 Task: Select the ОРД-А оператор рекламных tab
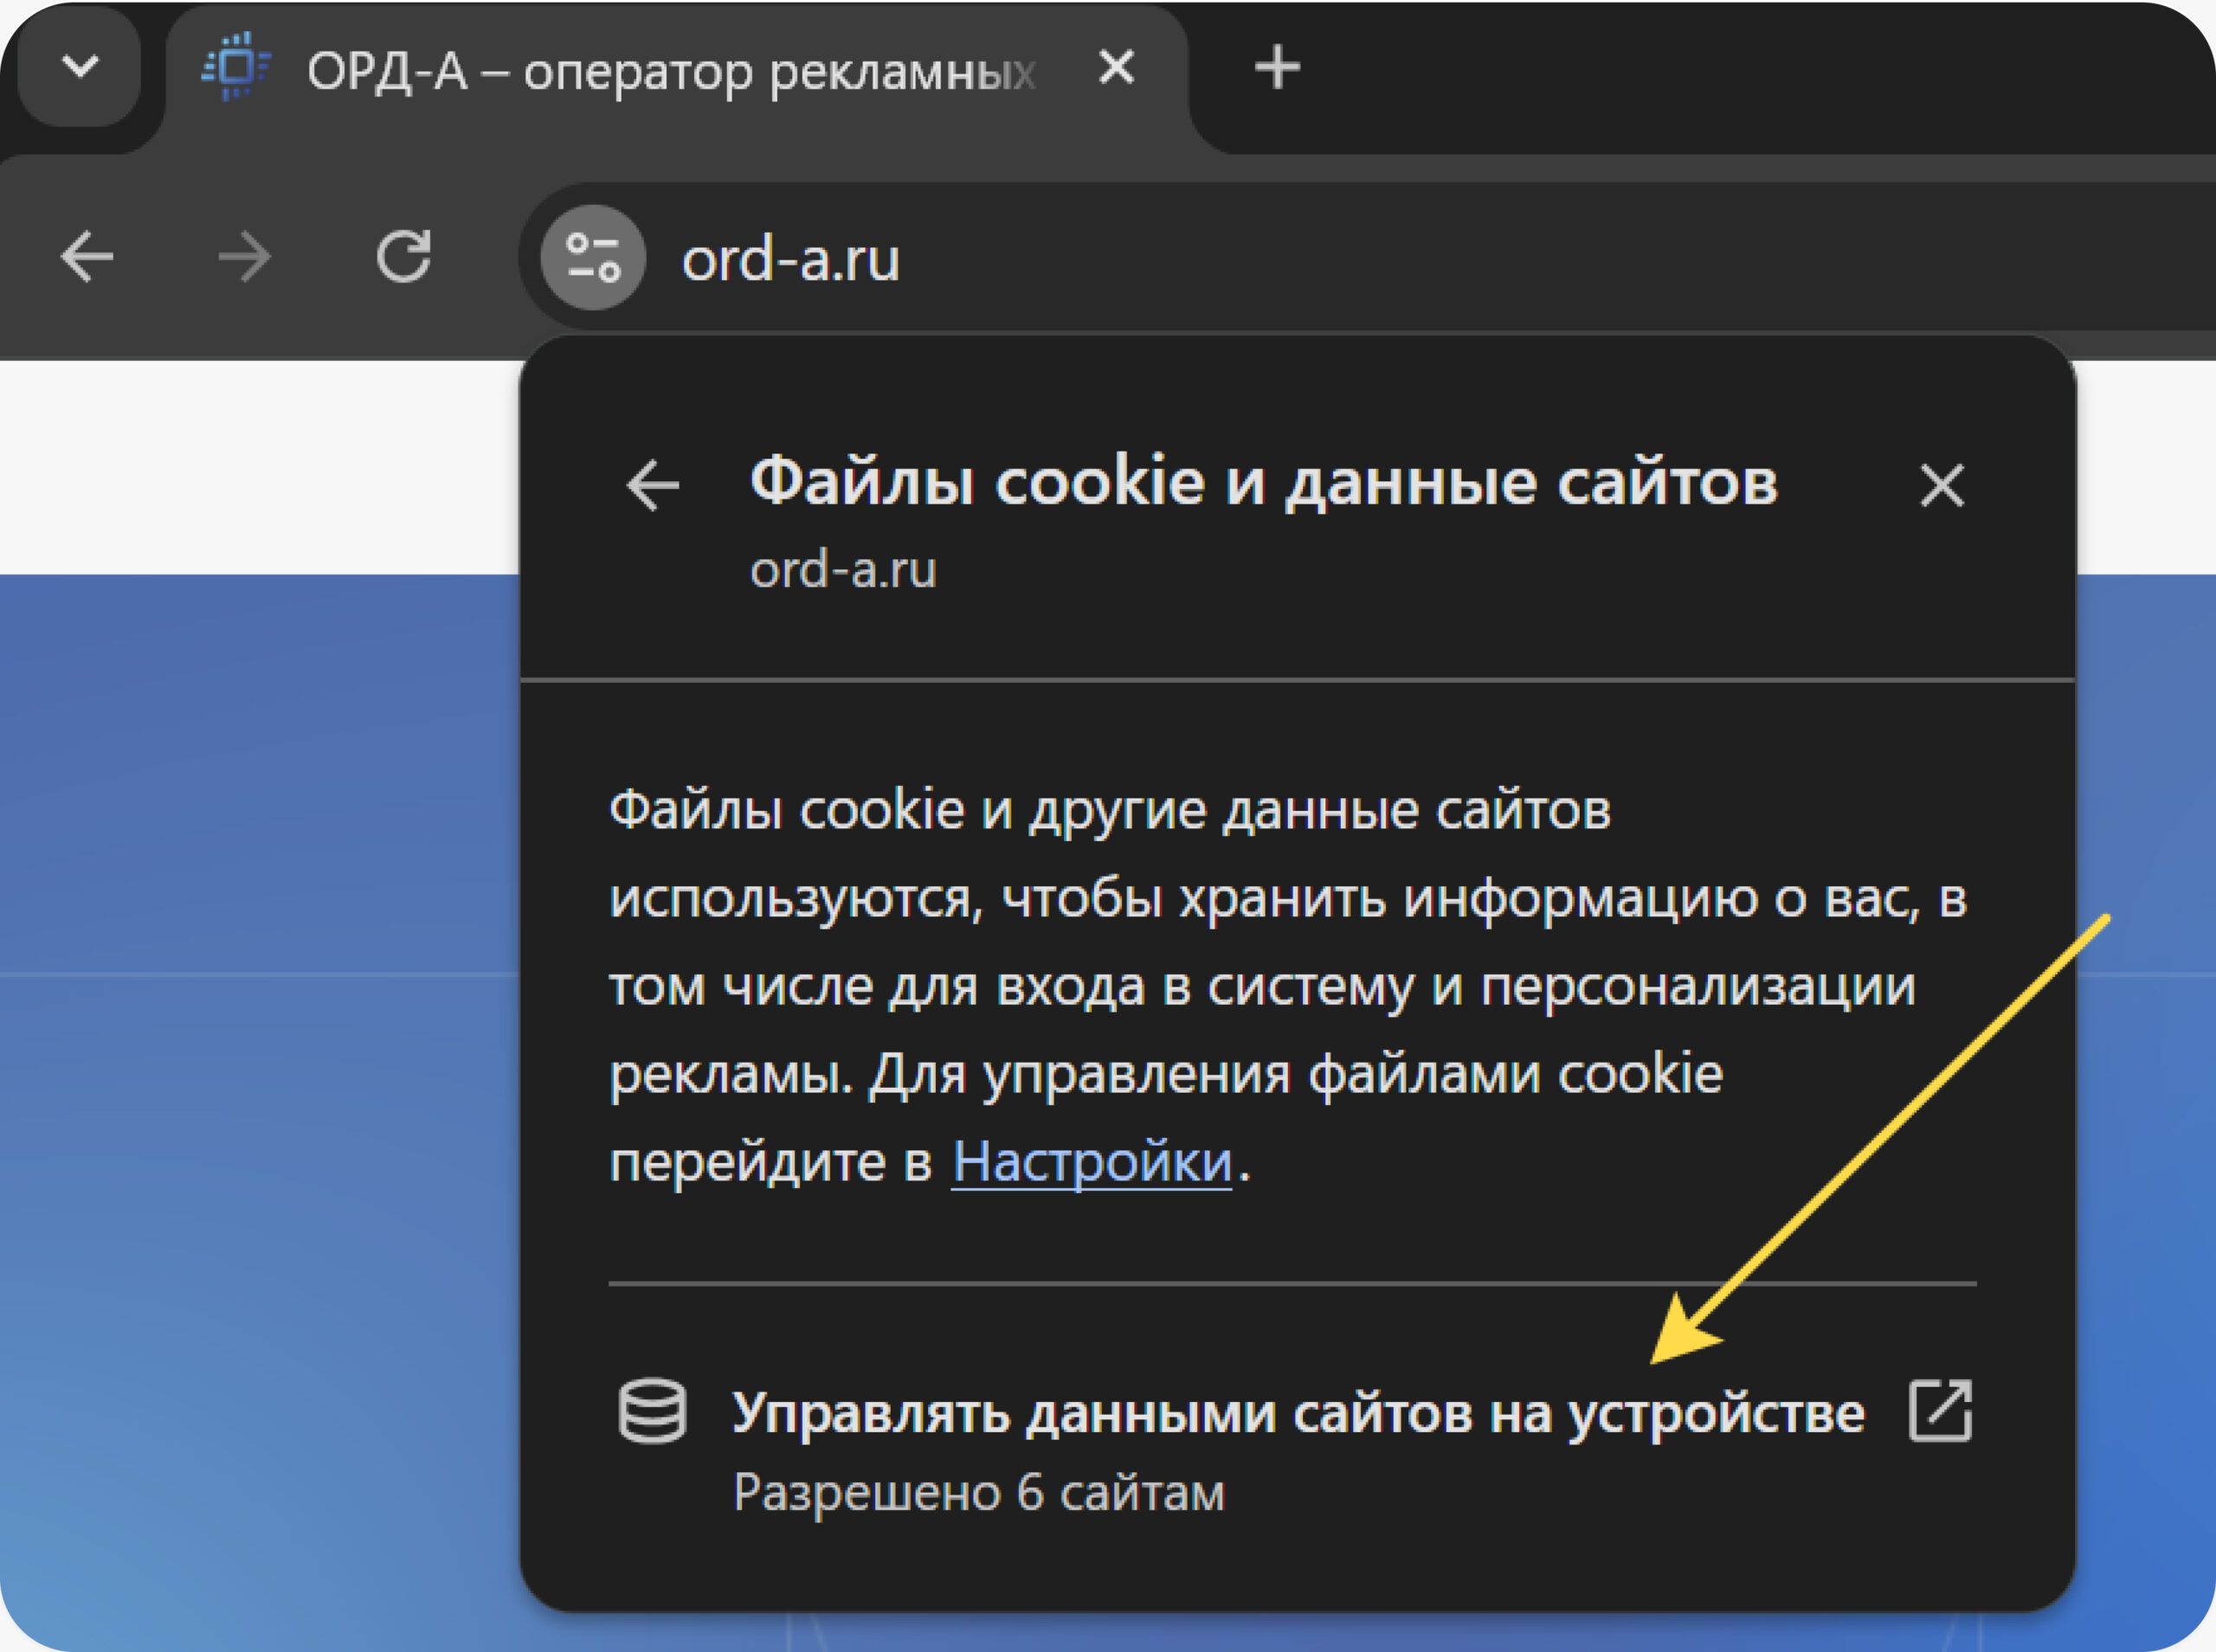tap(670, 71)
